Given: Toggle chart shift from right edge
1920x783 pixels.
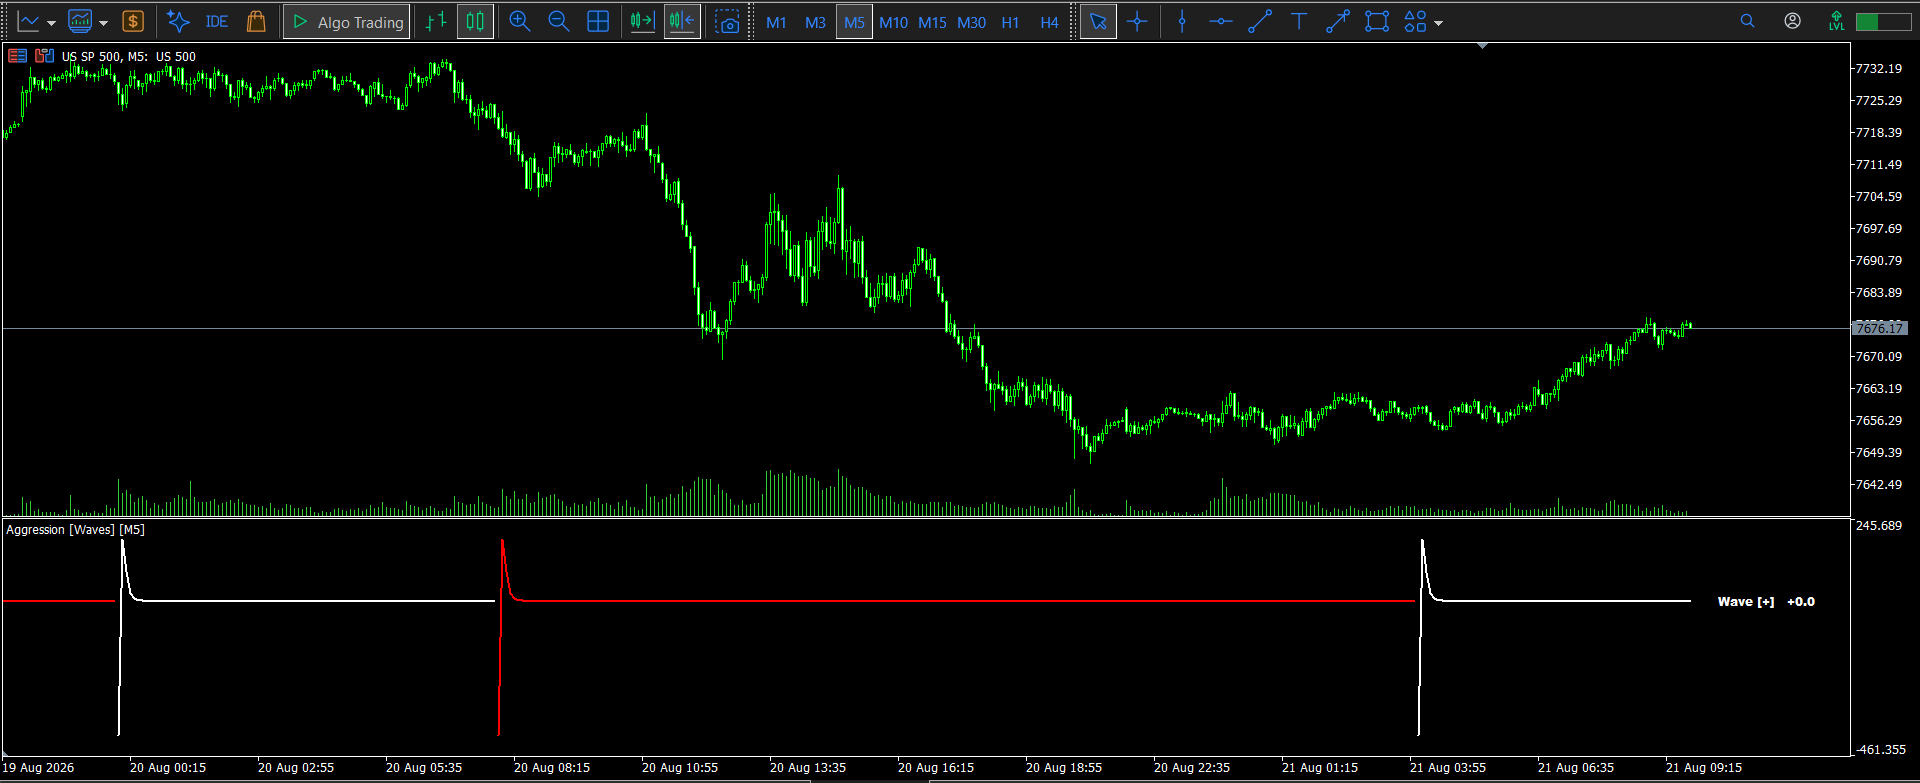Looking at the screenshot, I should point(682,22).
